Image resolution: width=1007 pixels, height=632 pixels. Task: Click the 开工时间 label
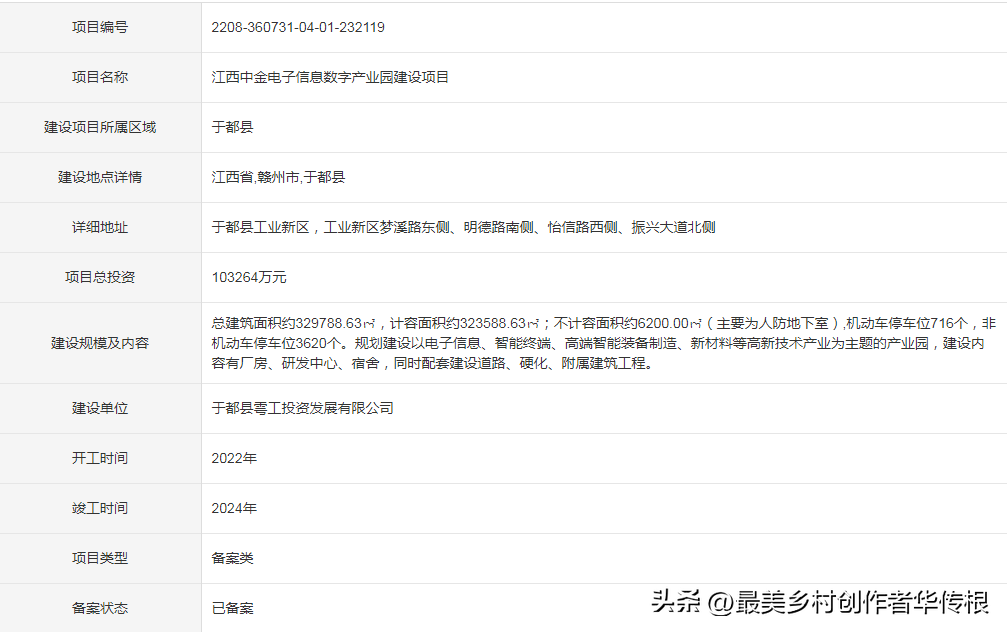100,459
